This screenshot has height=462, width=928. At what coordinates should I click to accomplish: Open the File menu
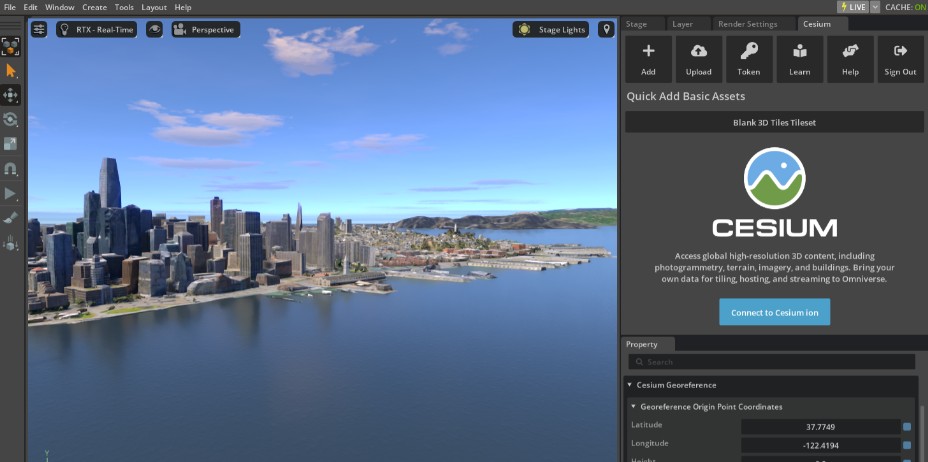[9, 7]
